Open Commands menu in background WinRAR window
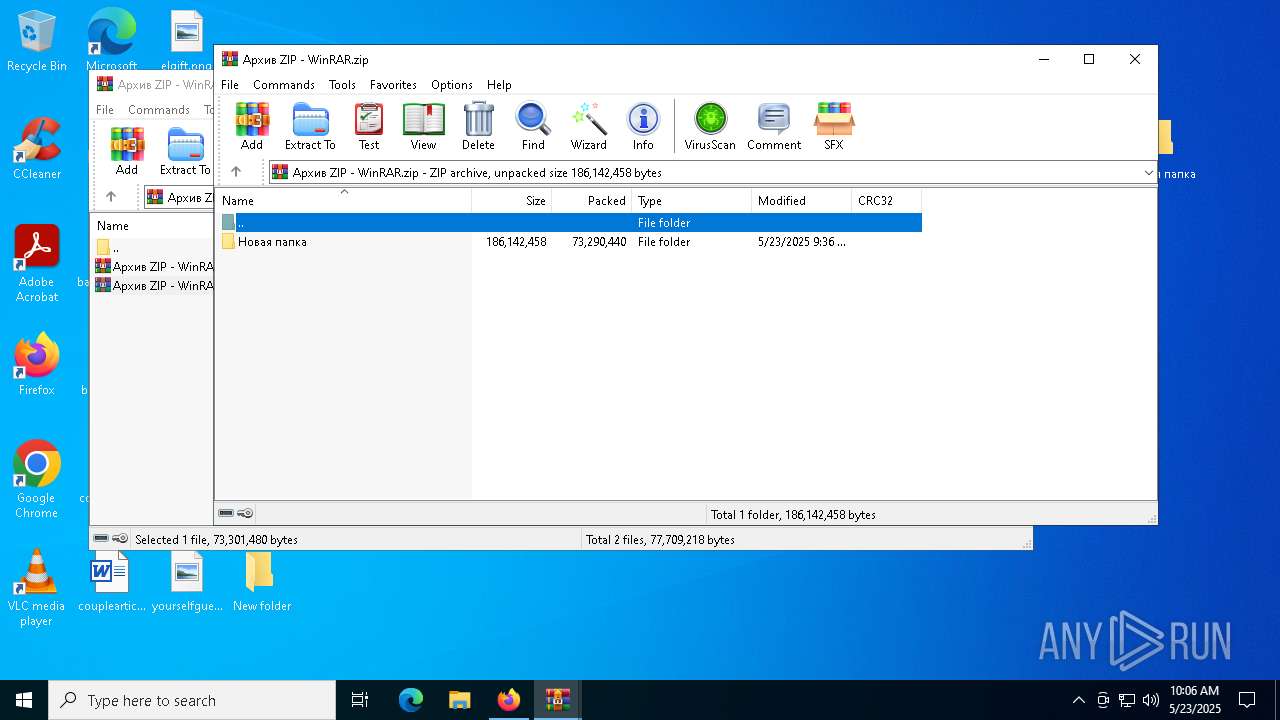1280x720 pixels. 159,110
